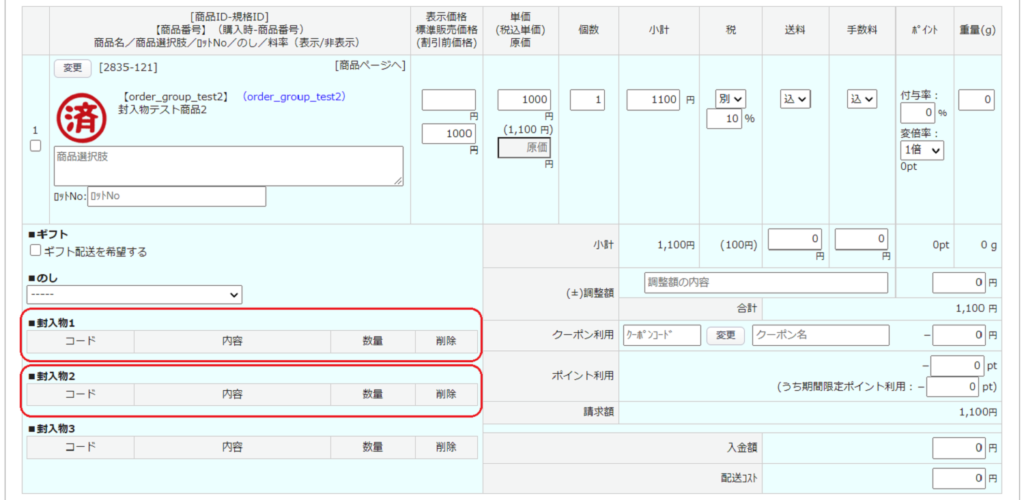Focus the 入金額 amount field
The image size is (1024, 500).
coord(959,447)
